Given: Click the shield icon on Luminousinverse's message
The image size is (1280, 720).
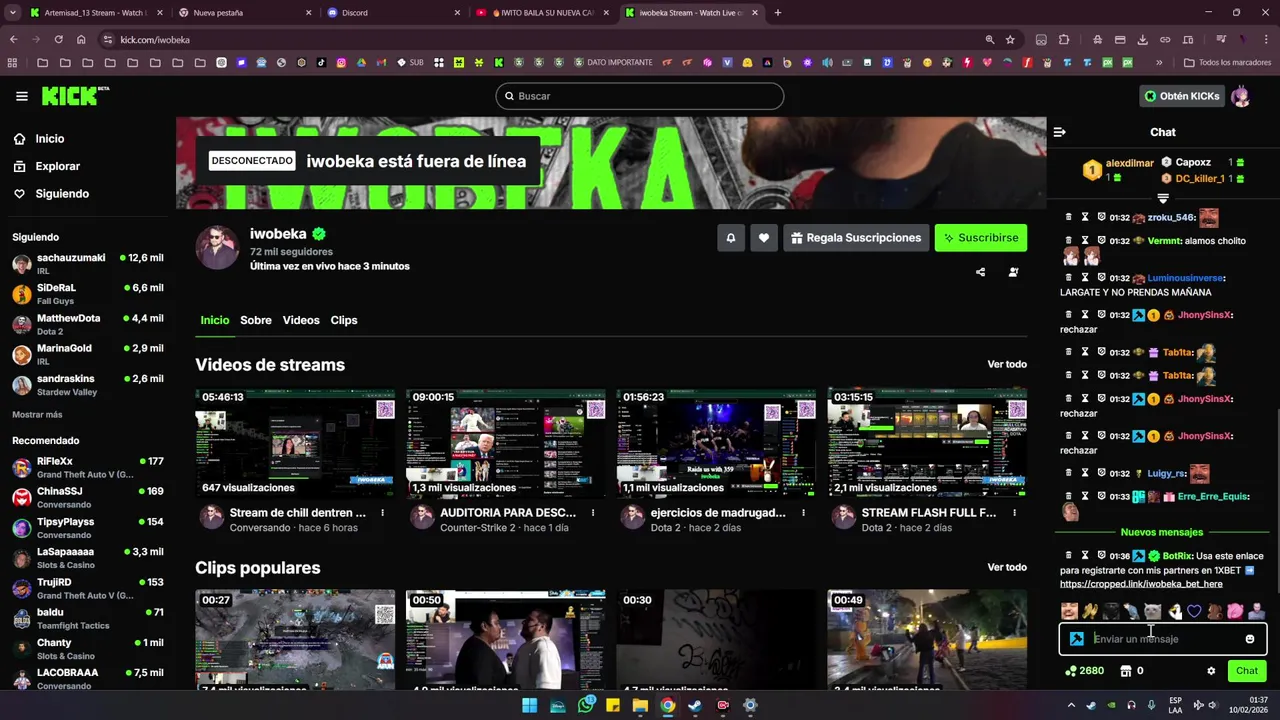Looking at the screenshot, I should (x=1100, y=278).
